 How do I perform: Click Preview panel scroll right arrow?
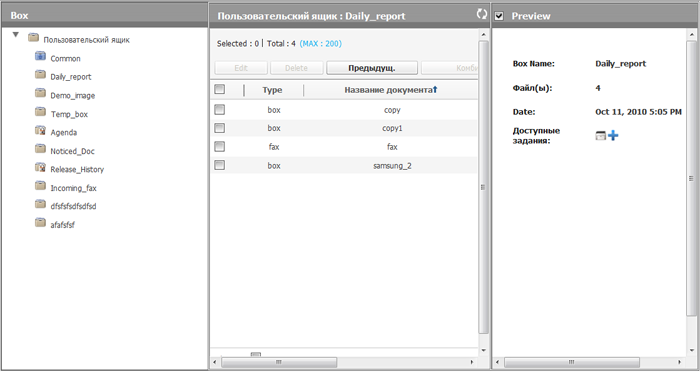(680, 362)
